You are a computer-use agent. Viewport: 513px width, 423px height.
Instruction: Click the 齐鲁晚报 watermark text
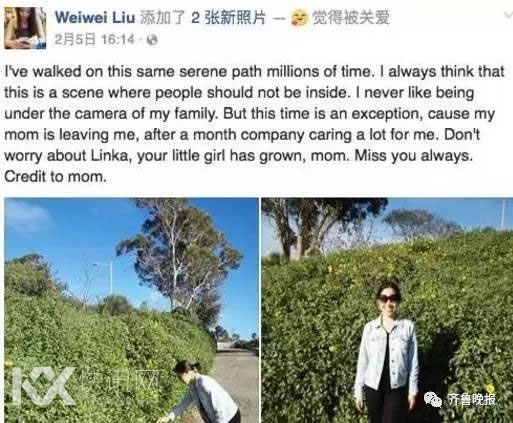point(471,399)
